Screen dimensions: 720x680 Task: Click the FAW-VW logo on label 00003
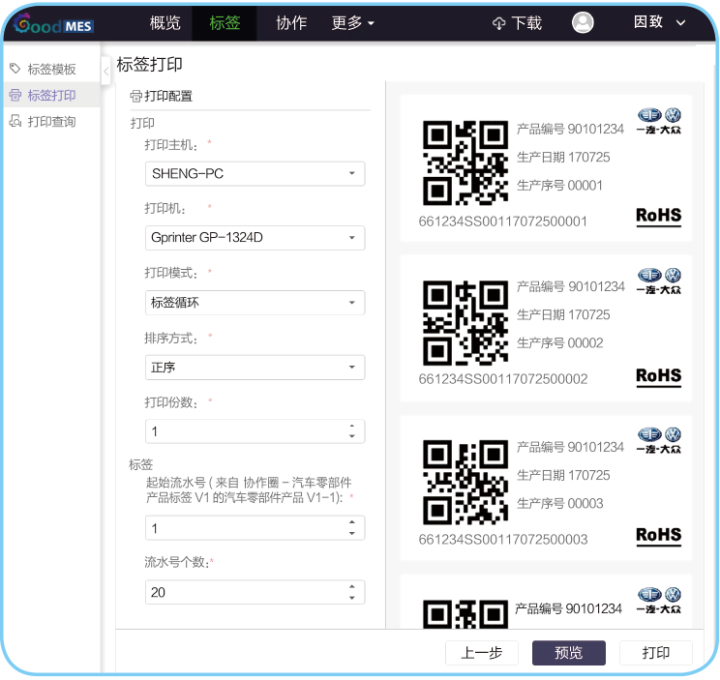[x=659, y=441]
